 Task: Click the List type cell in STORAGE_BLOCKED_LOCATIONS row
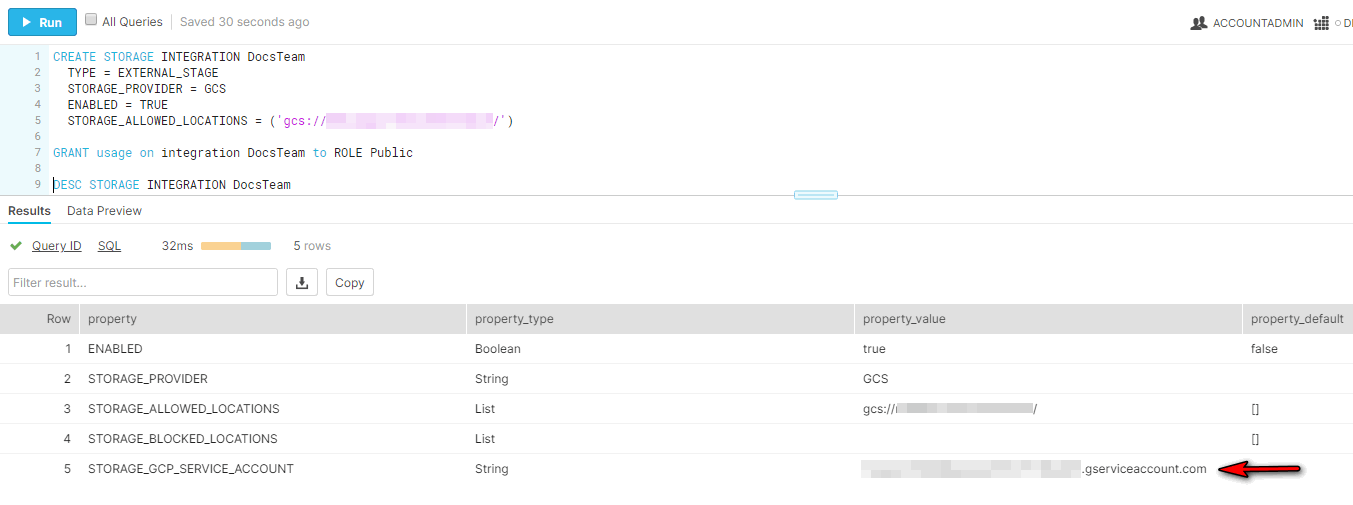click(x=660, y=439)
